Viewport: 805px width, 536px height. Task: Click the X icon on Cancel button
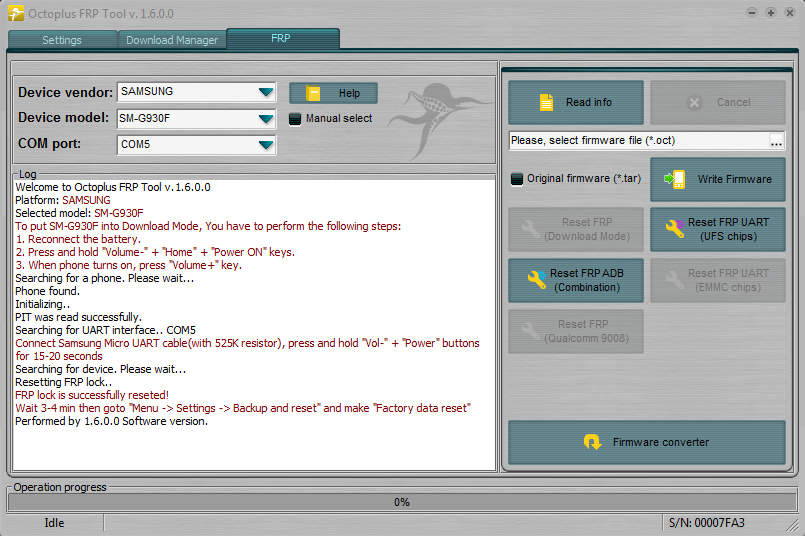[x=694, y=103]
